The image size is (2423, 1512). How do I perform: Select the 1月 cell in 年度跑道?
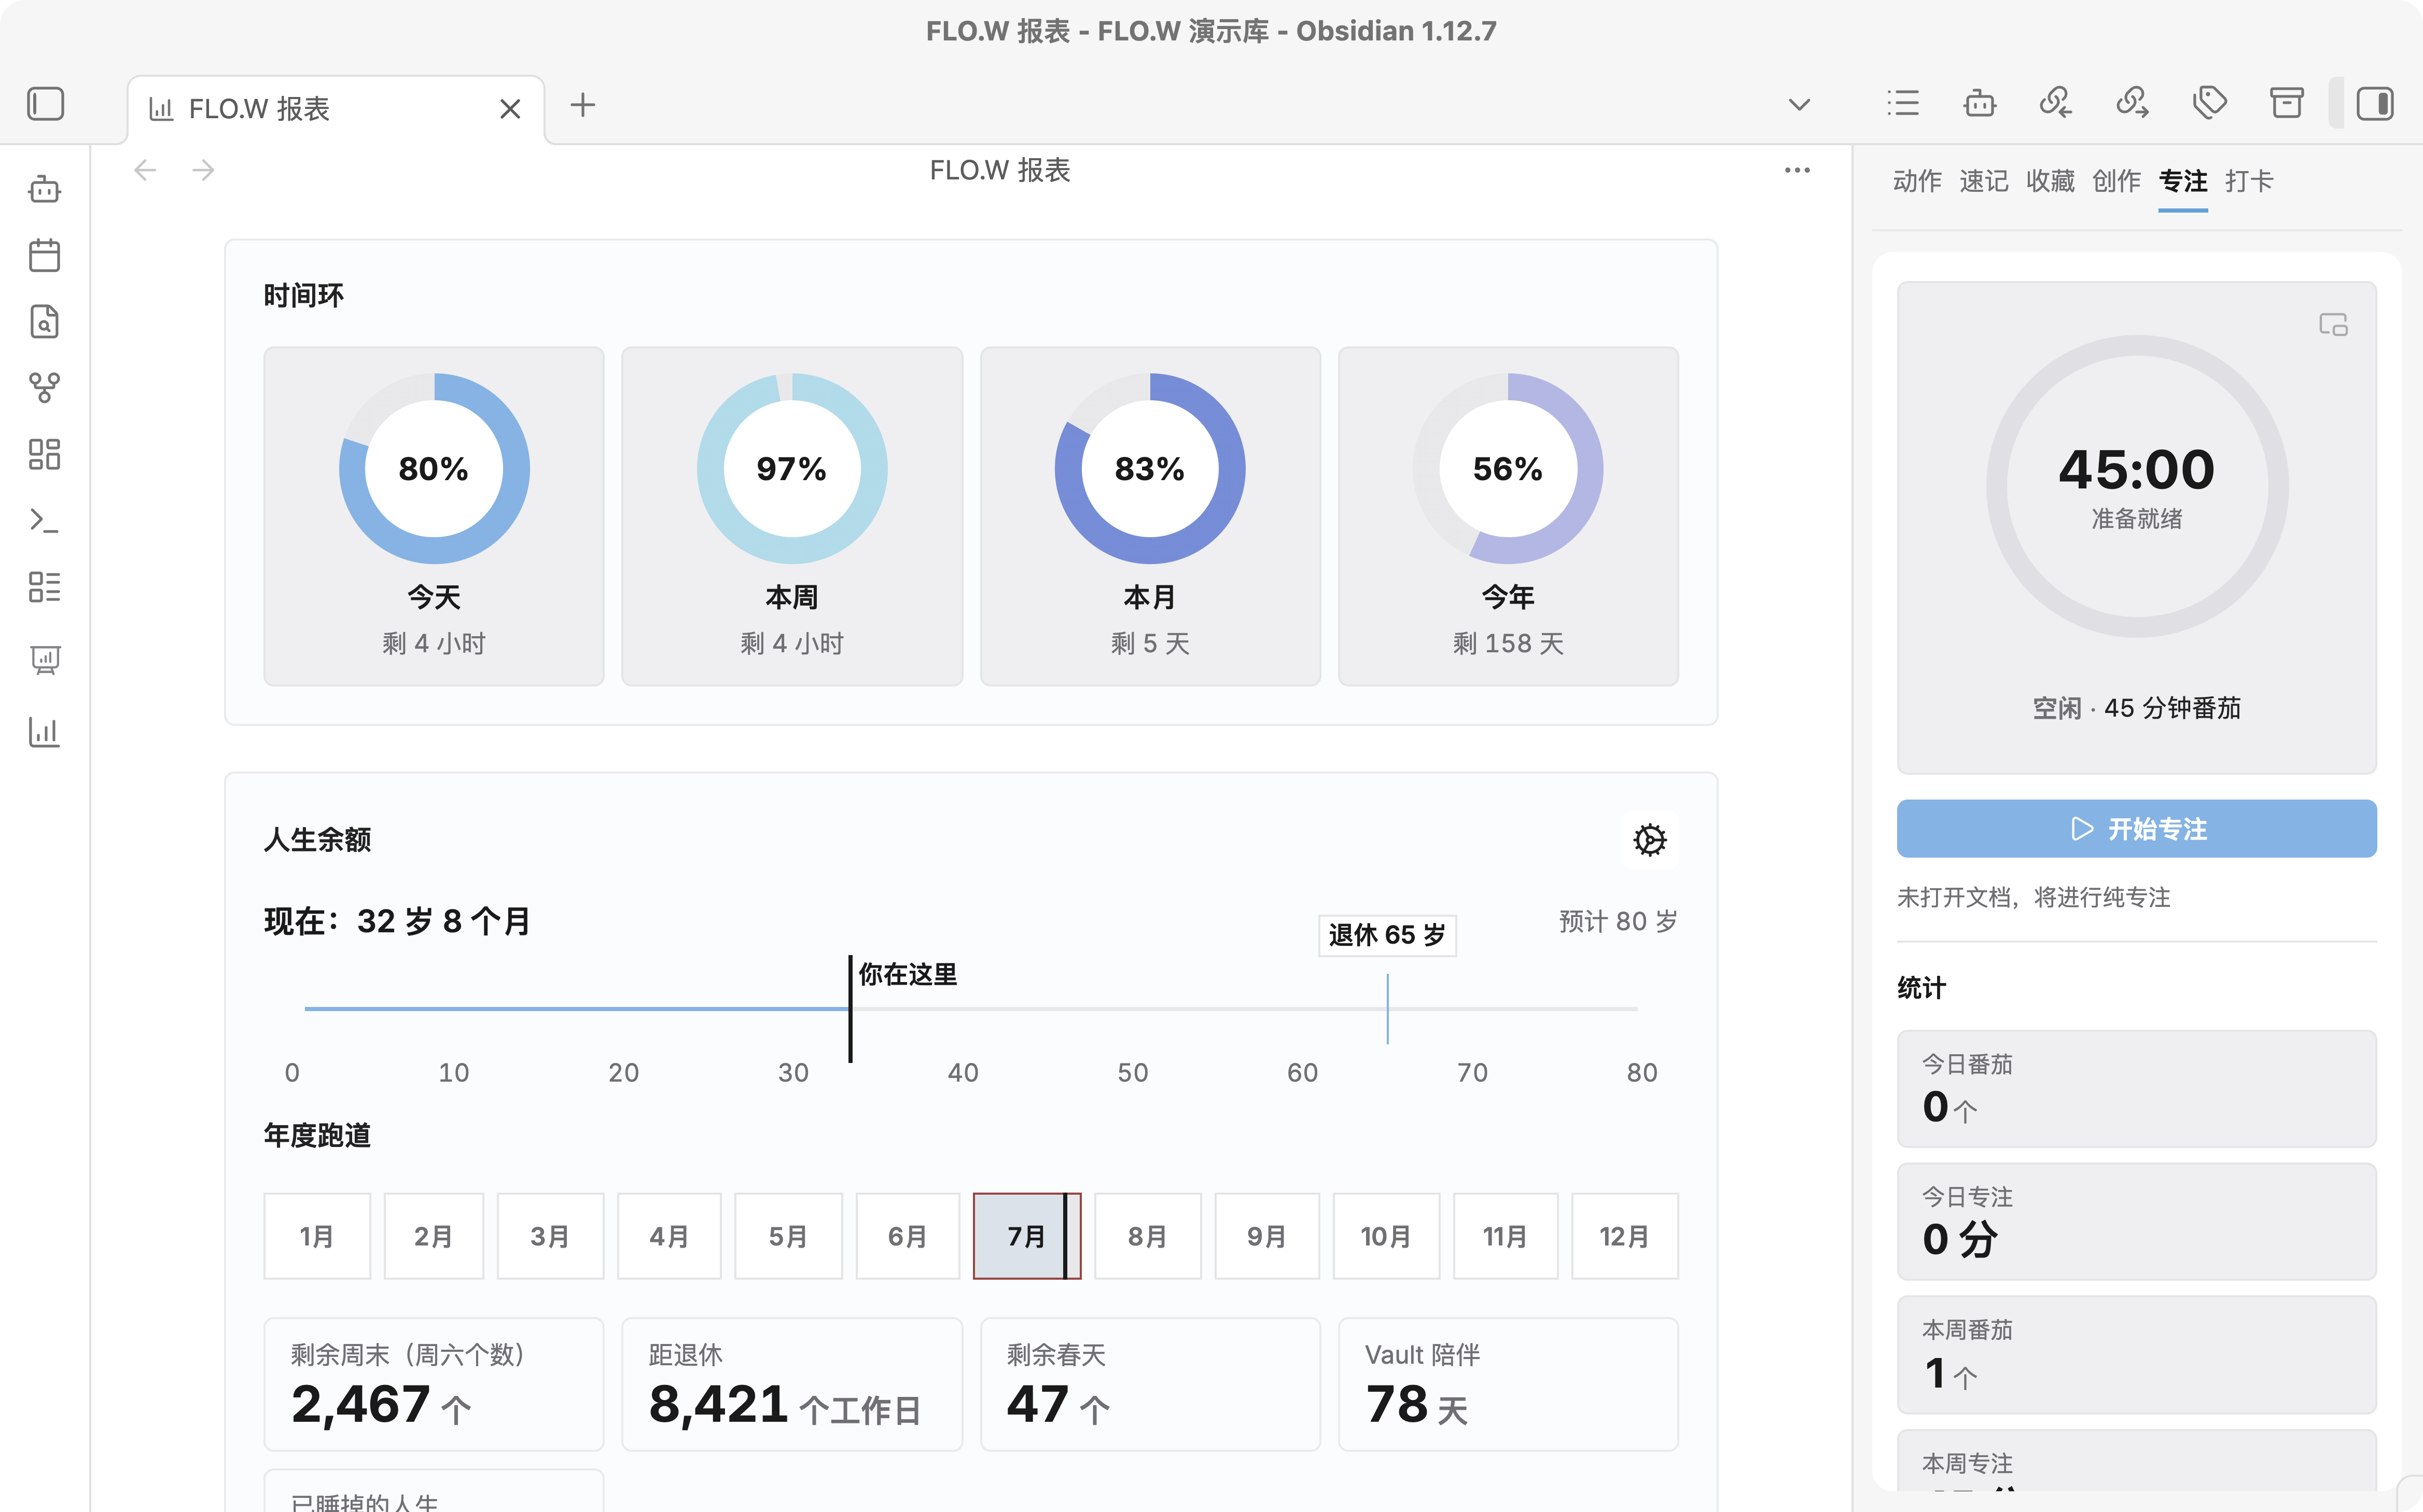317,1236
